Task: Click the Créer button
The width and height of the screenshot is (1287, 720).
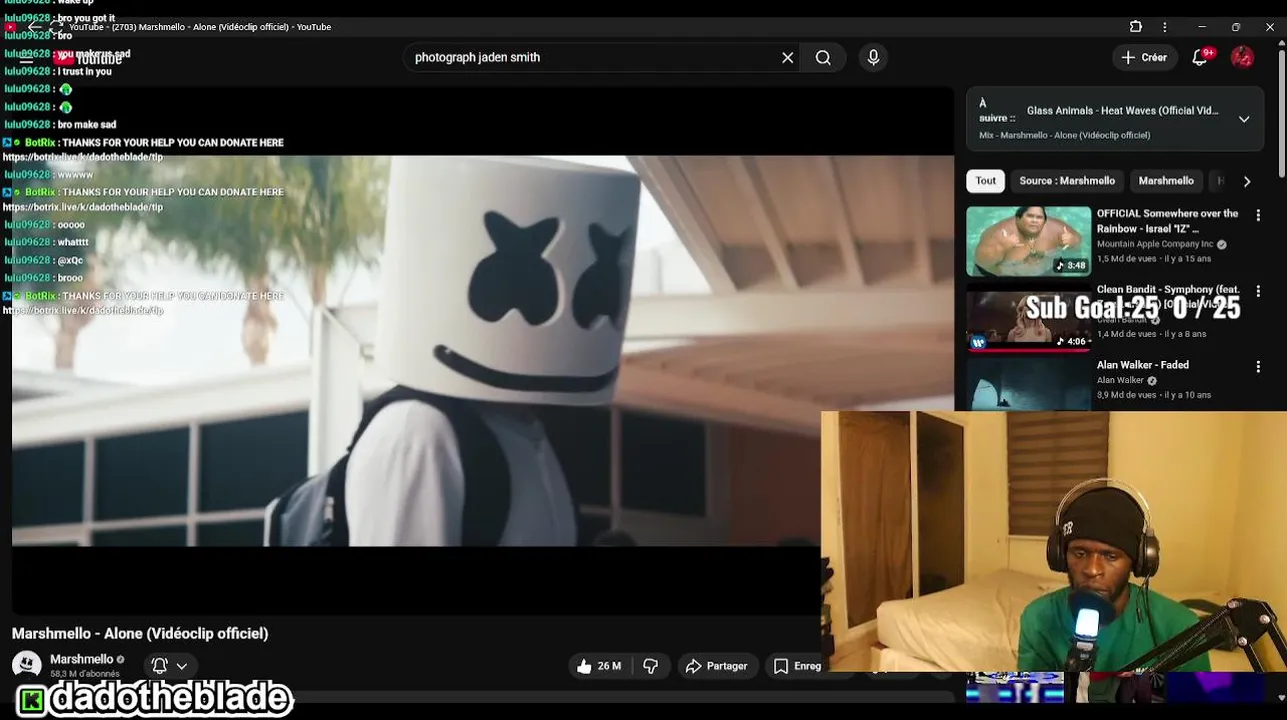Action: coord(1144,58)
